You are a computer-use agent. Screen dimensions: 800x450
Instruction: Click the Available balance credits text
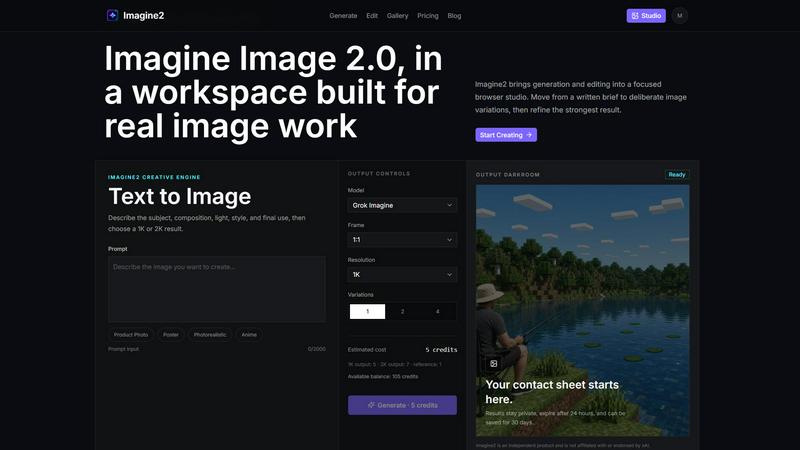click(x=383, y=377)
